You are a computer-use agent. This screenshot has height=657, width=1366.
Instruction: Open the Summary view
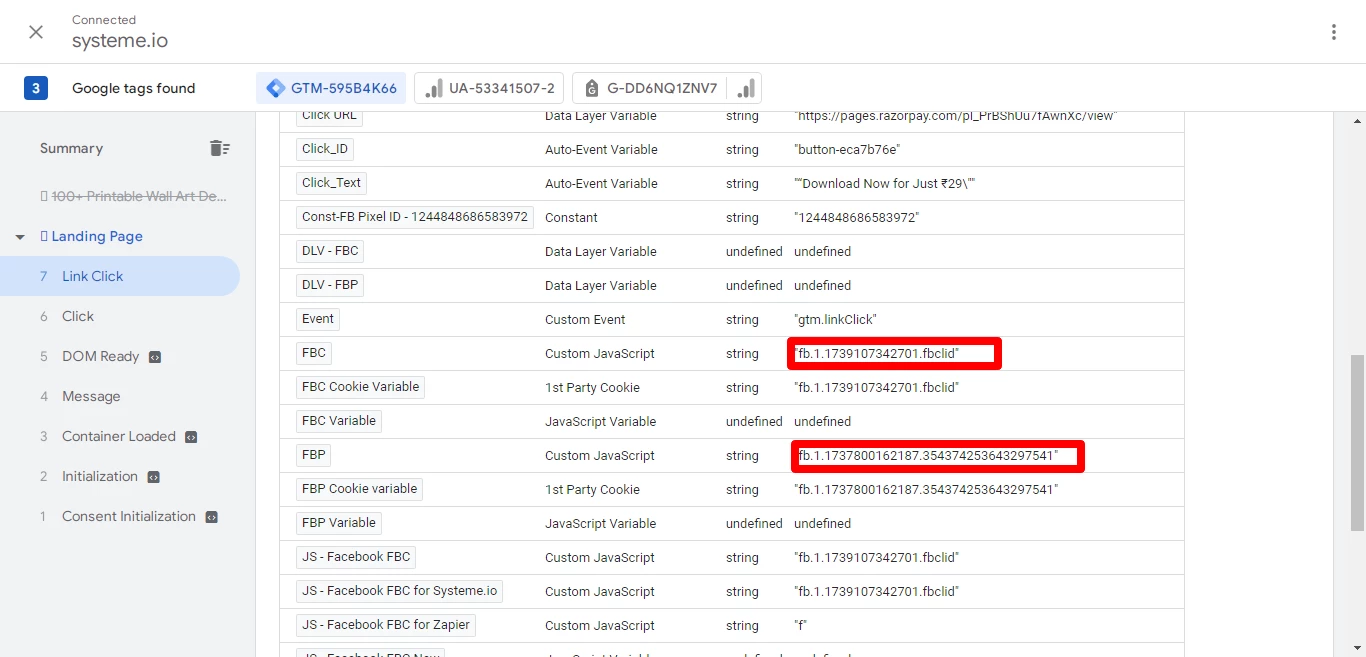click(x=71, y=148)
